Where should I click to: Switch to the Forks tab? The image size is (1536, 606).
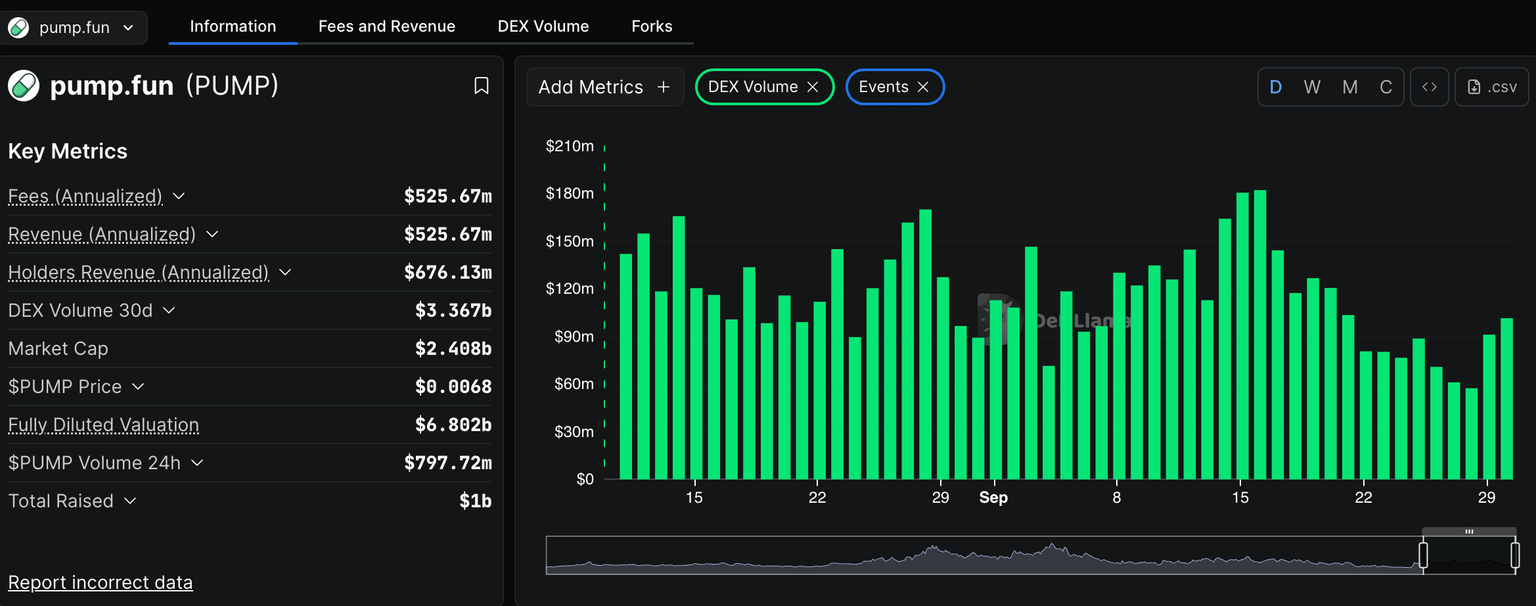651,26
